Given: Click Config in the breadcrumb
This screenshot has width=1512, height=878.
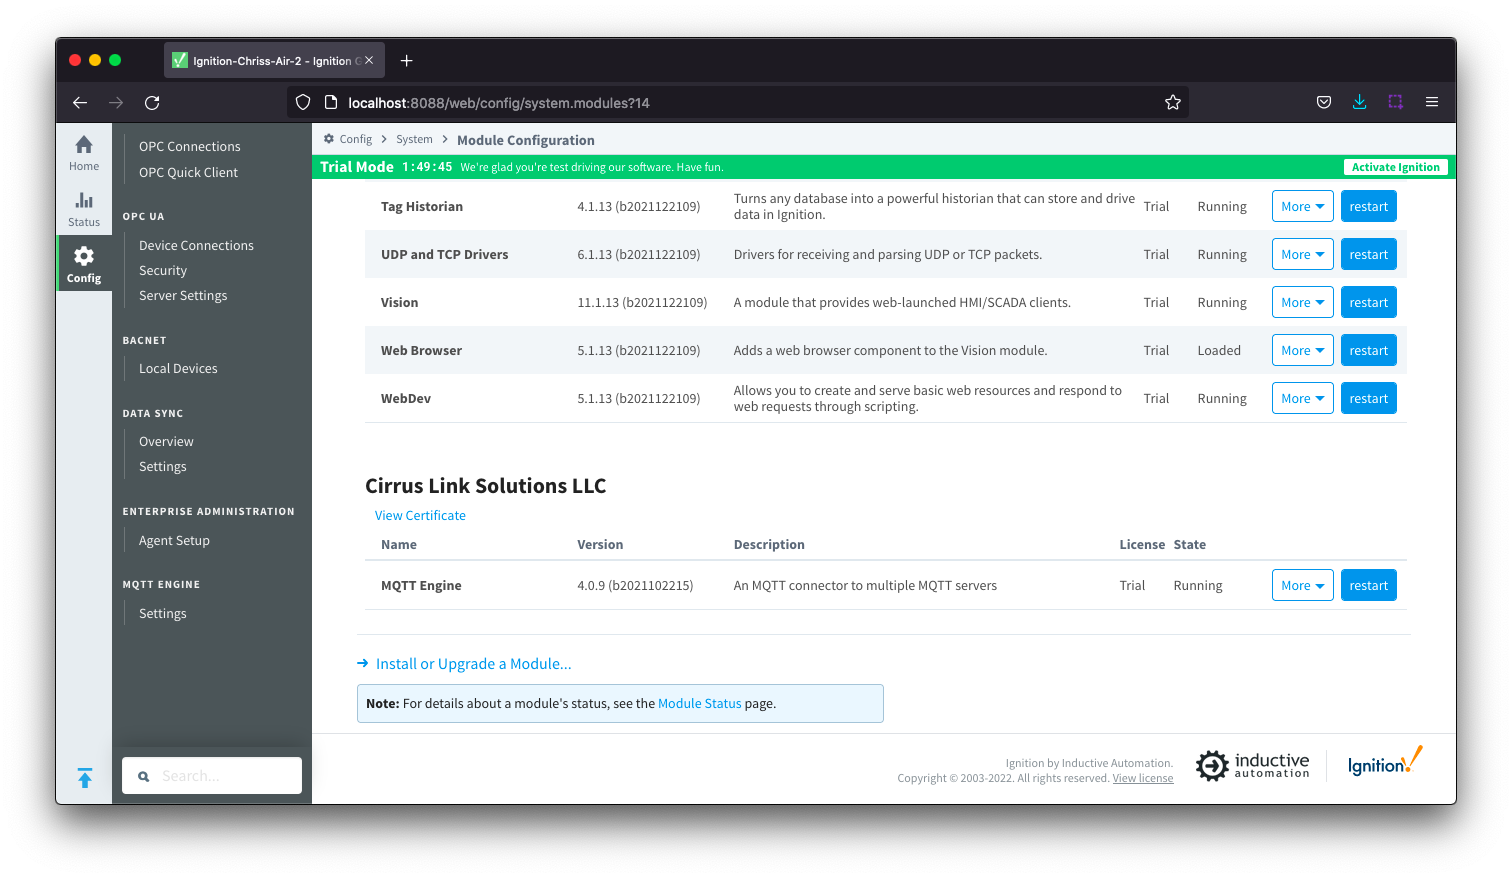Looking at the screenshot, I should [x=355, y=139].
